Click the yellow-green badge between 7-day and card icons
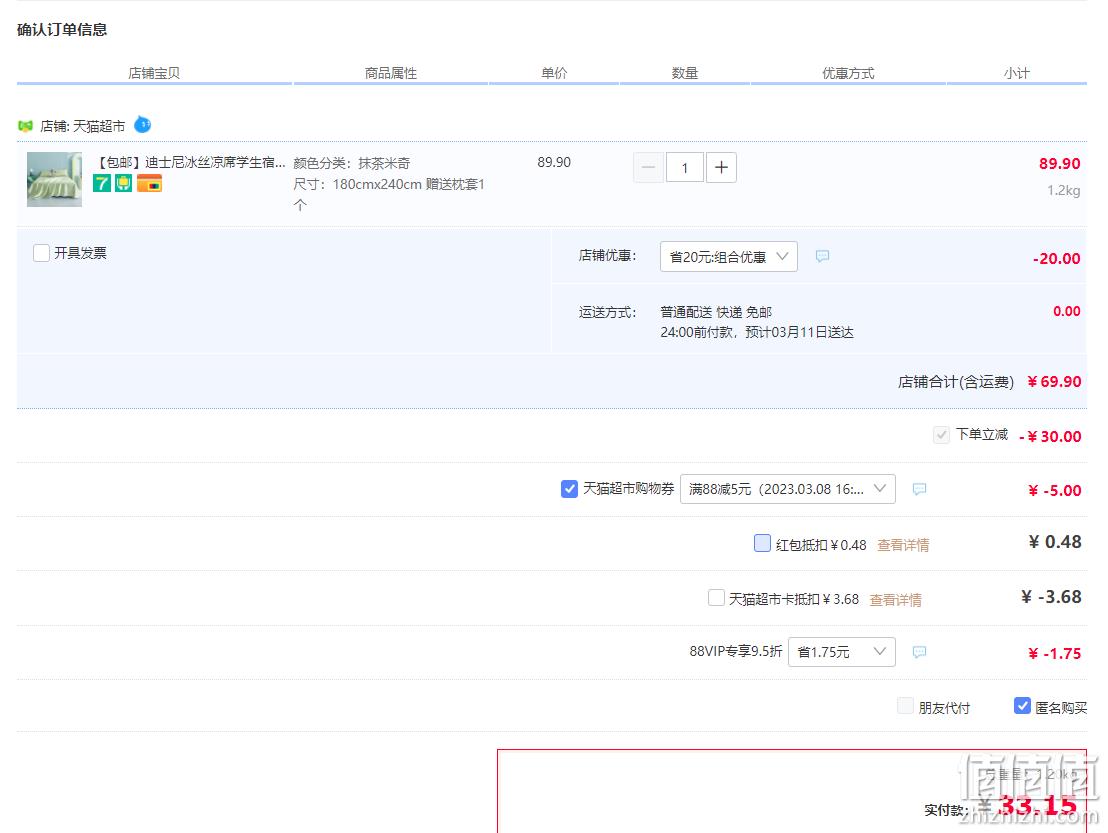1108x833 pixels. click(x=124, y=184)
